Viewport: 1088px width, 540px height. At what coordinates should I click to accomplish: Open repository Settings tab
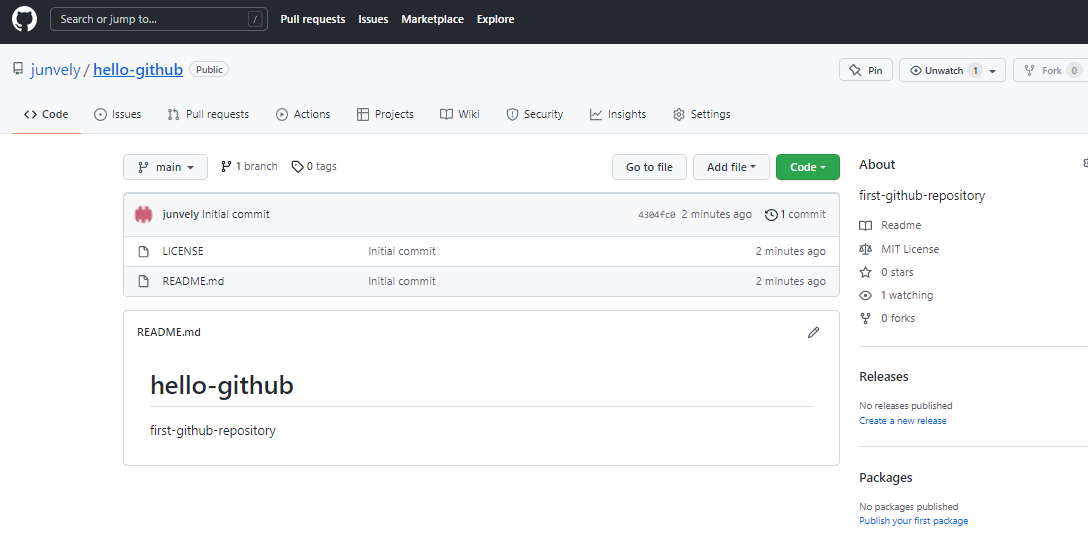(x=702, y=115)
